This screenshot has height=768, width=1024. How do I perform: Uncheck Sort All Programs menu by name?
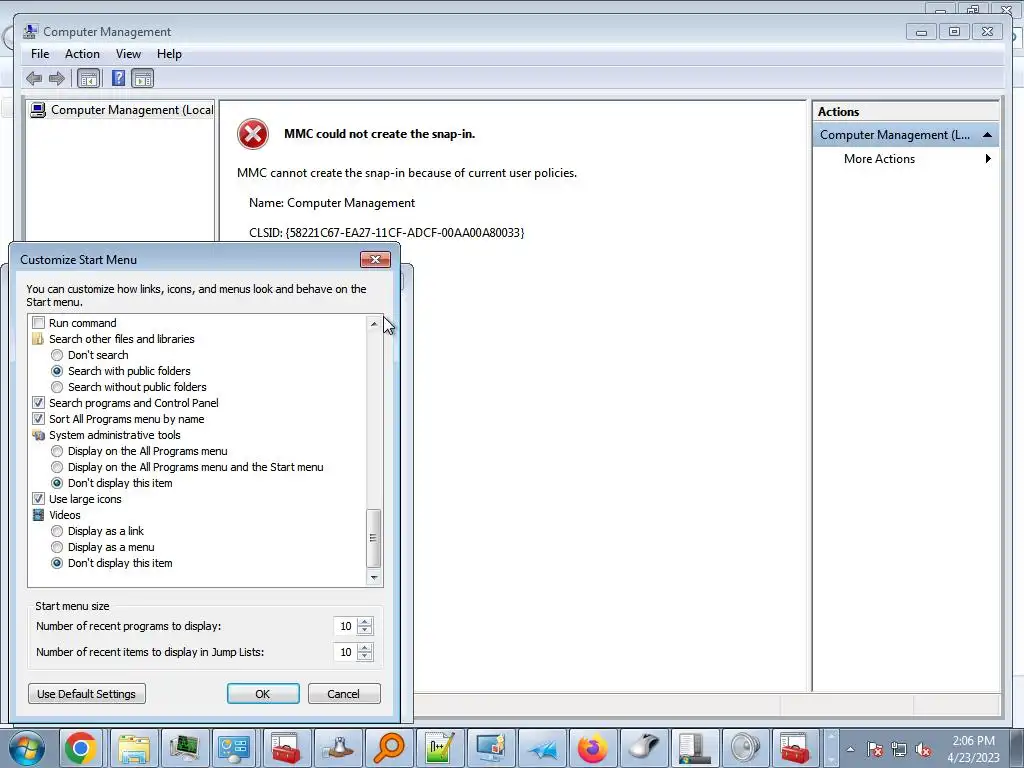pos(39,419)
